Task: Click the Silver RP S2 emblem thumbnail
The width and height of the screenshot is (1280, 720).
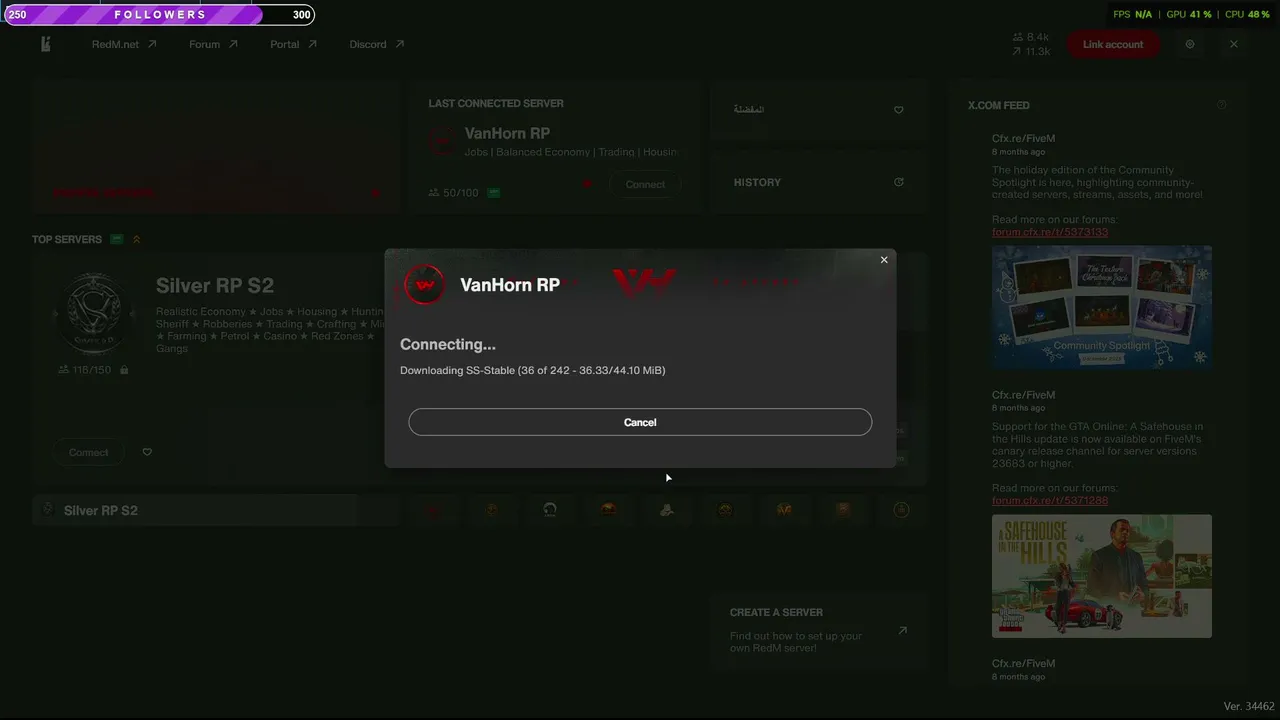Action: pos(92,313)
